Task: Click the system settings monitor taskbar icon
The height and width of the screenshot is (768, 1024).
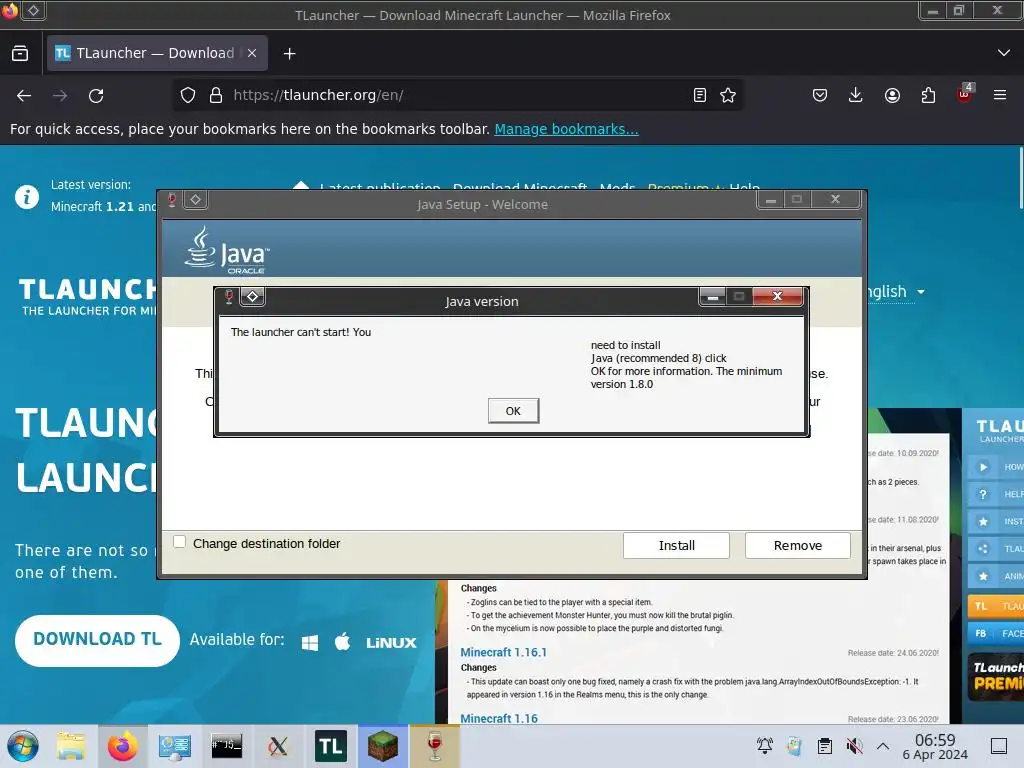Action: point(174,746)
